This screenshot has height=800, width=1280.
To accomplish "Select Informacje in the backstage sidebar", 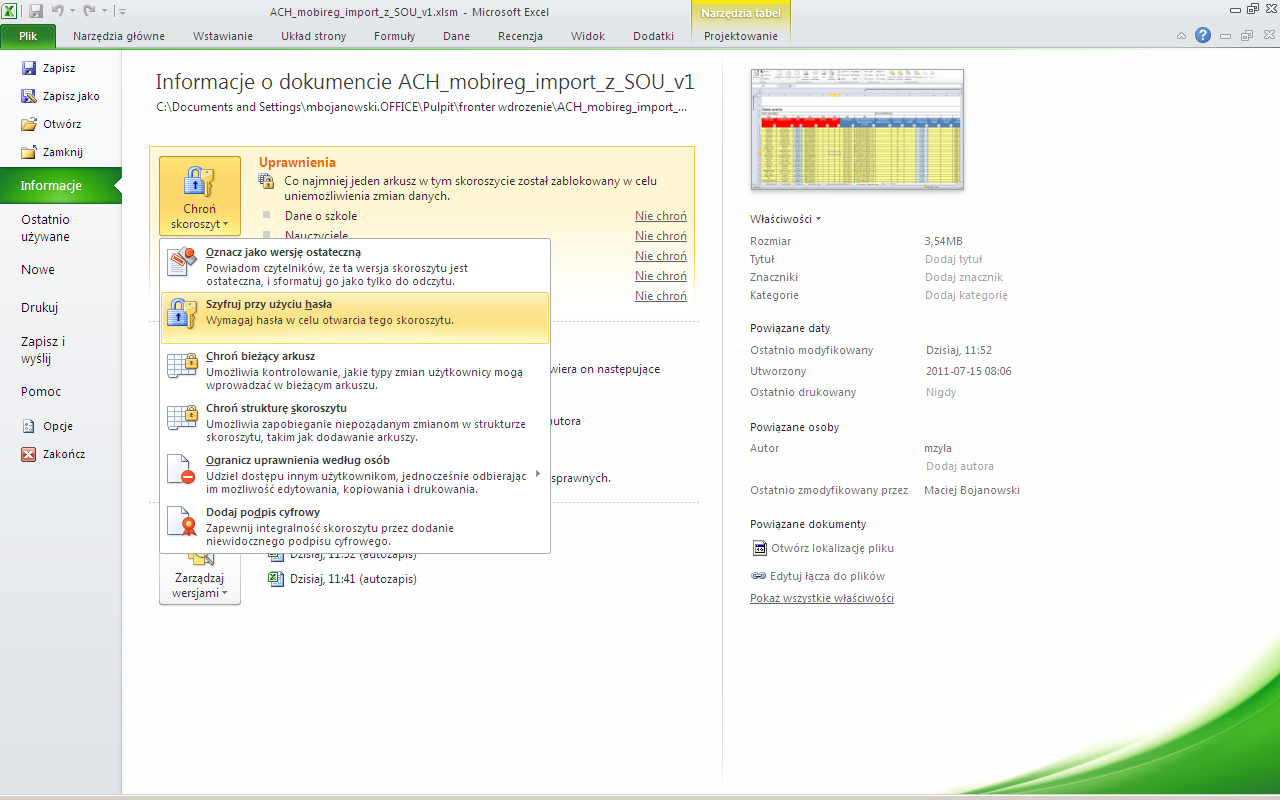I will click(x=61, y=185).
